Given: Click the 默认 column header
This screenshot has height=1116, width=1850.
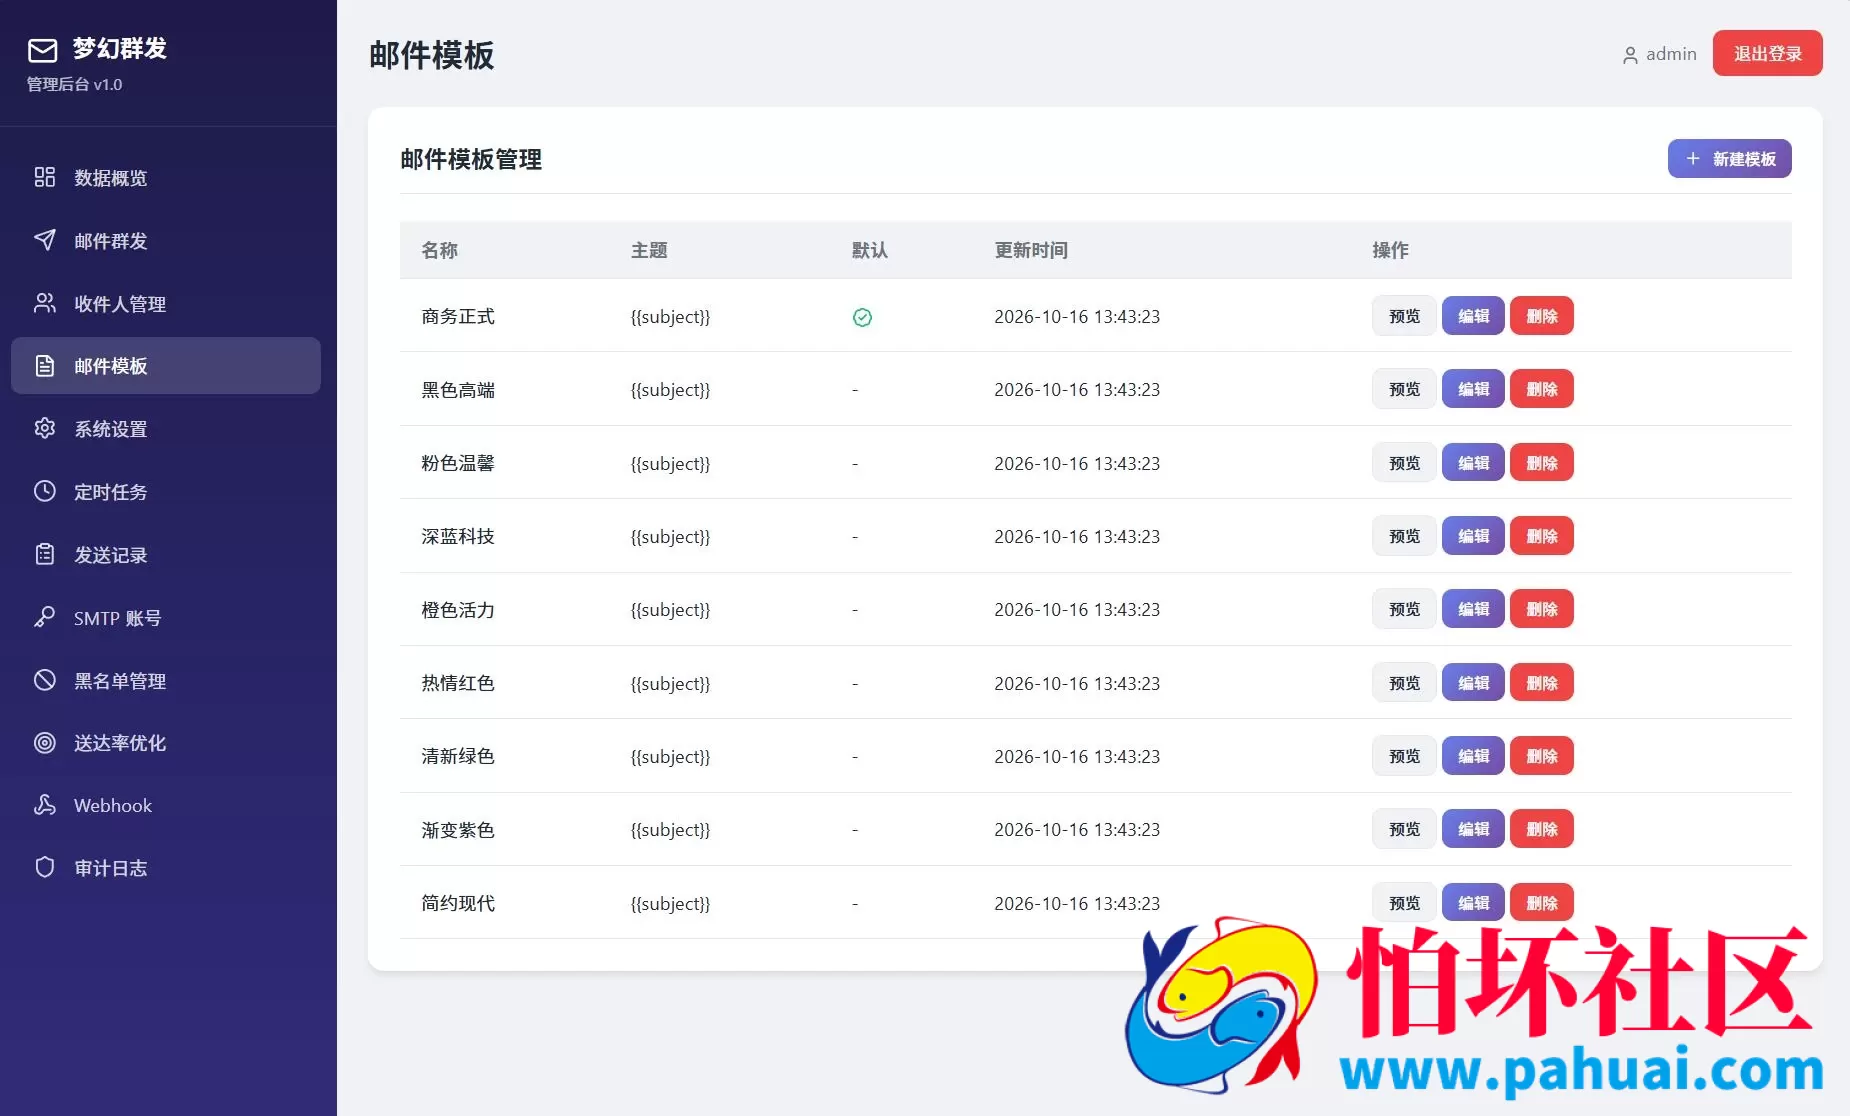Looking at the screenshot, I should tap(870, 250).
